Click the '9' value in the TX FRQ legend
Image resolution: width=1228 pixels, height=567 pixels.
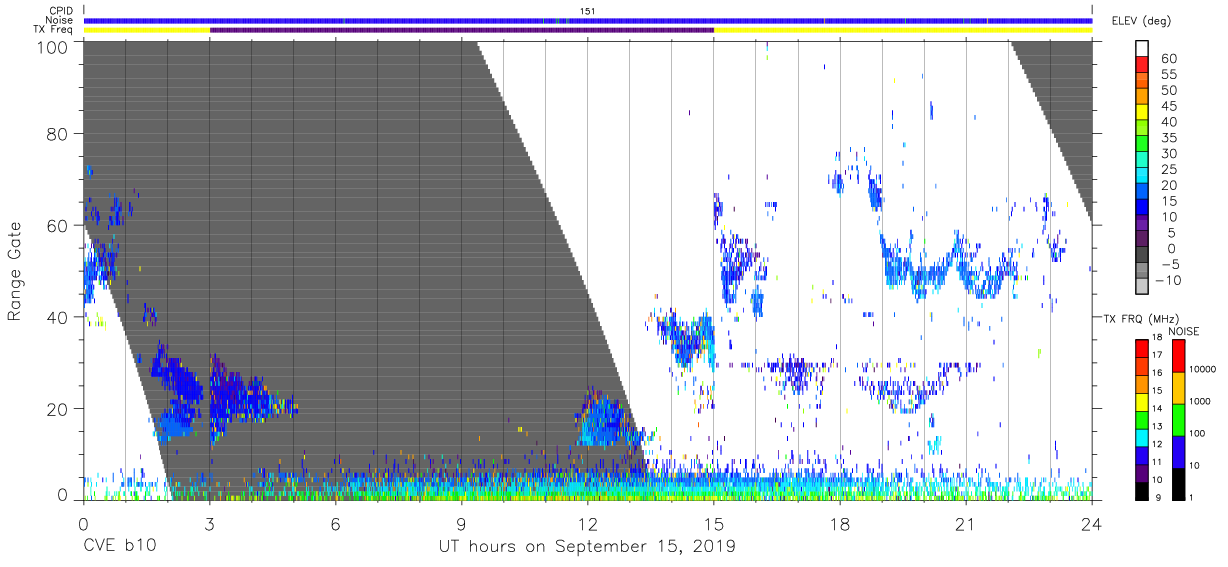coord(1158,498)
